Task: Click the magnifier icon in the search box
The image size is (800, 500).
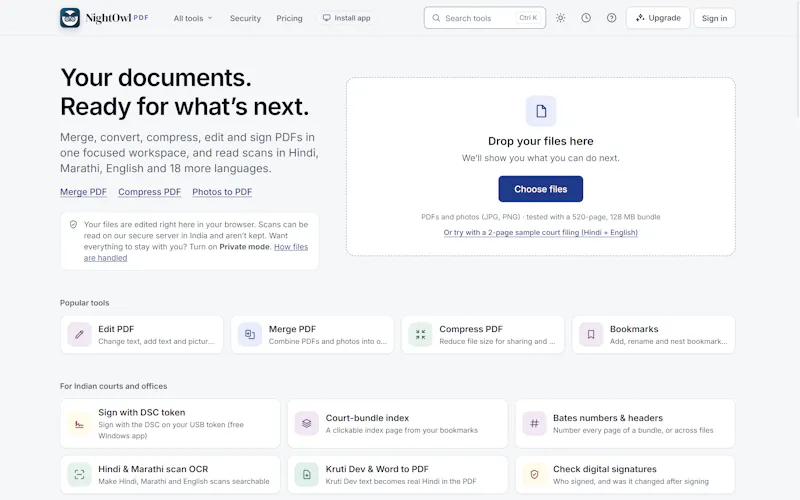Action: click(x=436, y=18)
